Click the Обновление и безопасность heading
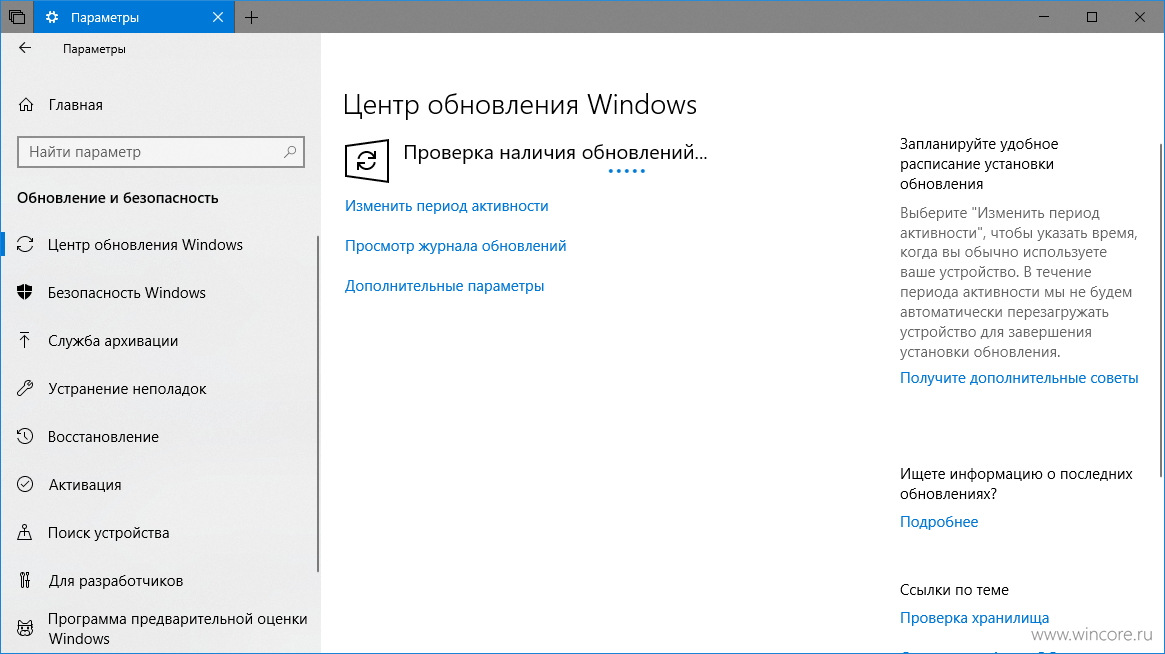This screenshot has width=1165, height=654. point(117,198)
